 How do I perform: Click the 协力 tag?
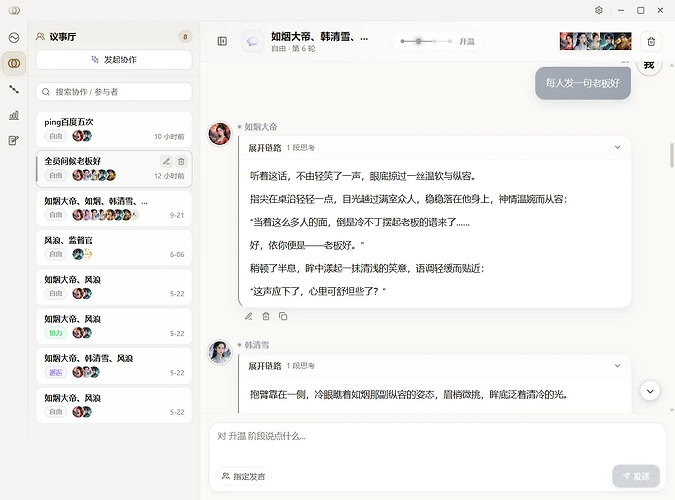point(56,333)
